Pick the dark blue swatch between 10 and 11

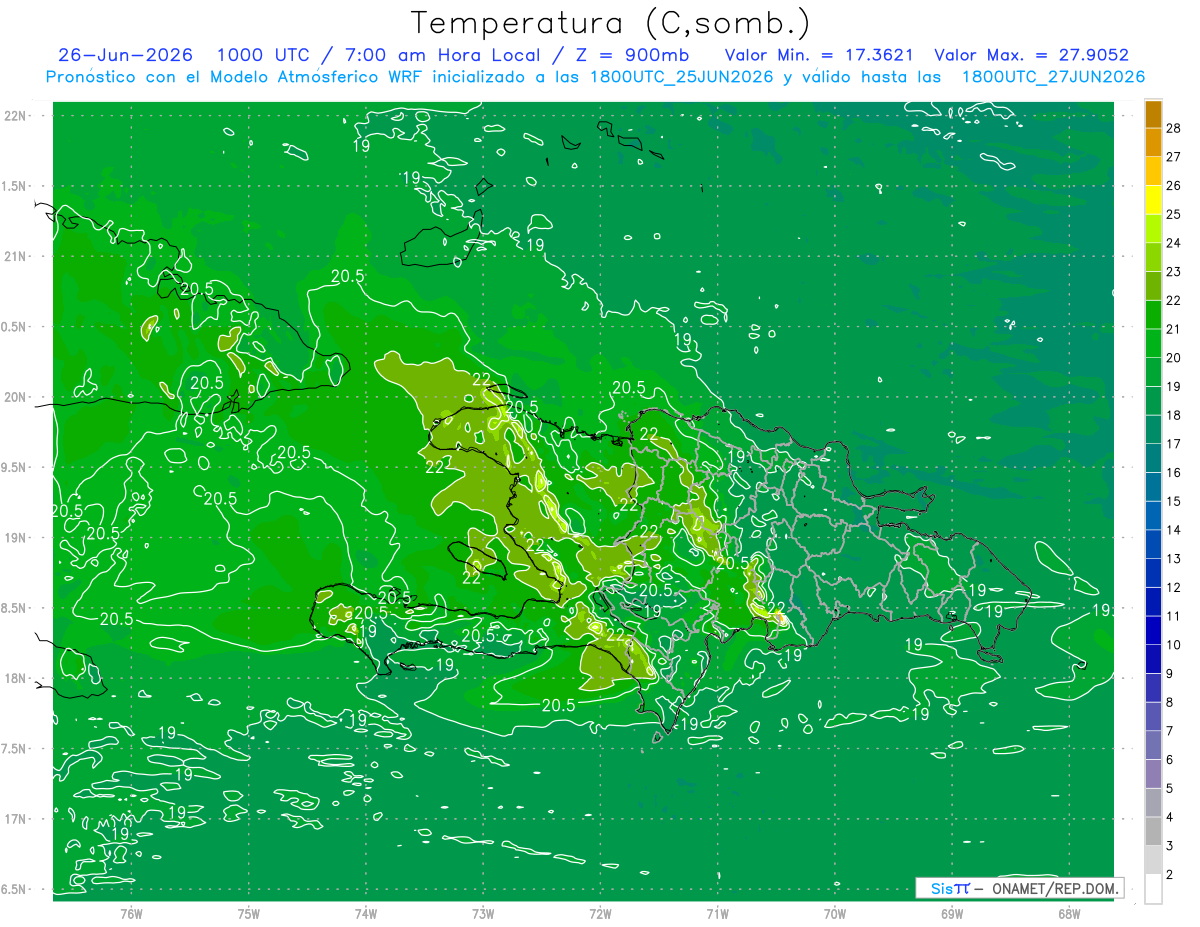(1153, 631)
